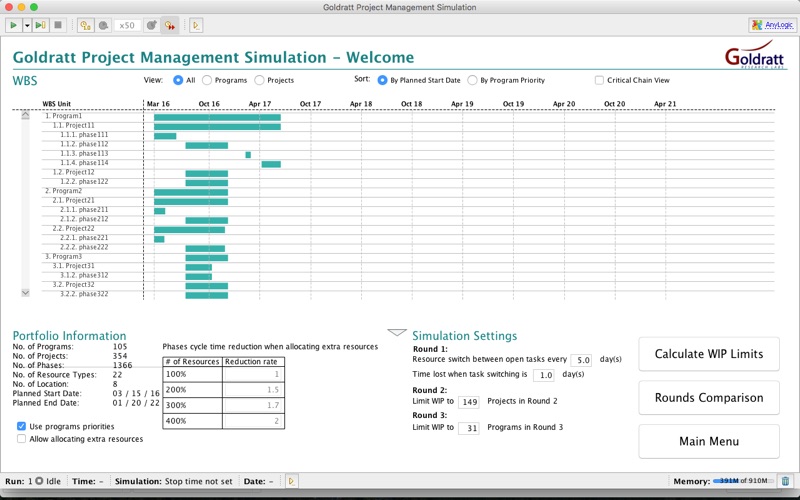Click the phase114 Gantt bar
Viewport: 800px width, 500px height.
click(x=271, y=164)
